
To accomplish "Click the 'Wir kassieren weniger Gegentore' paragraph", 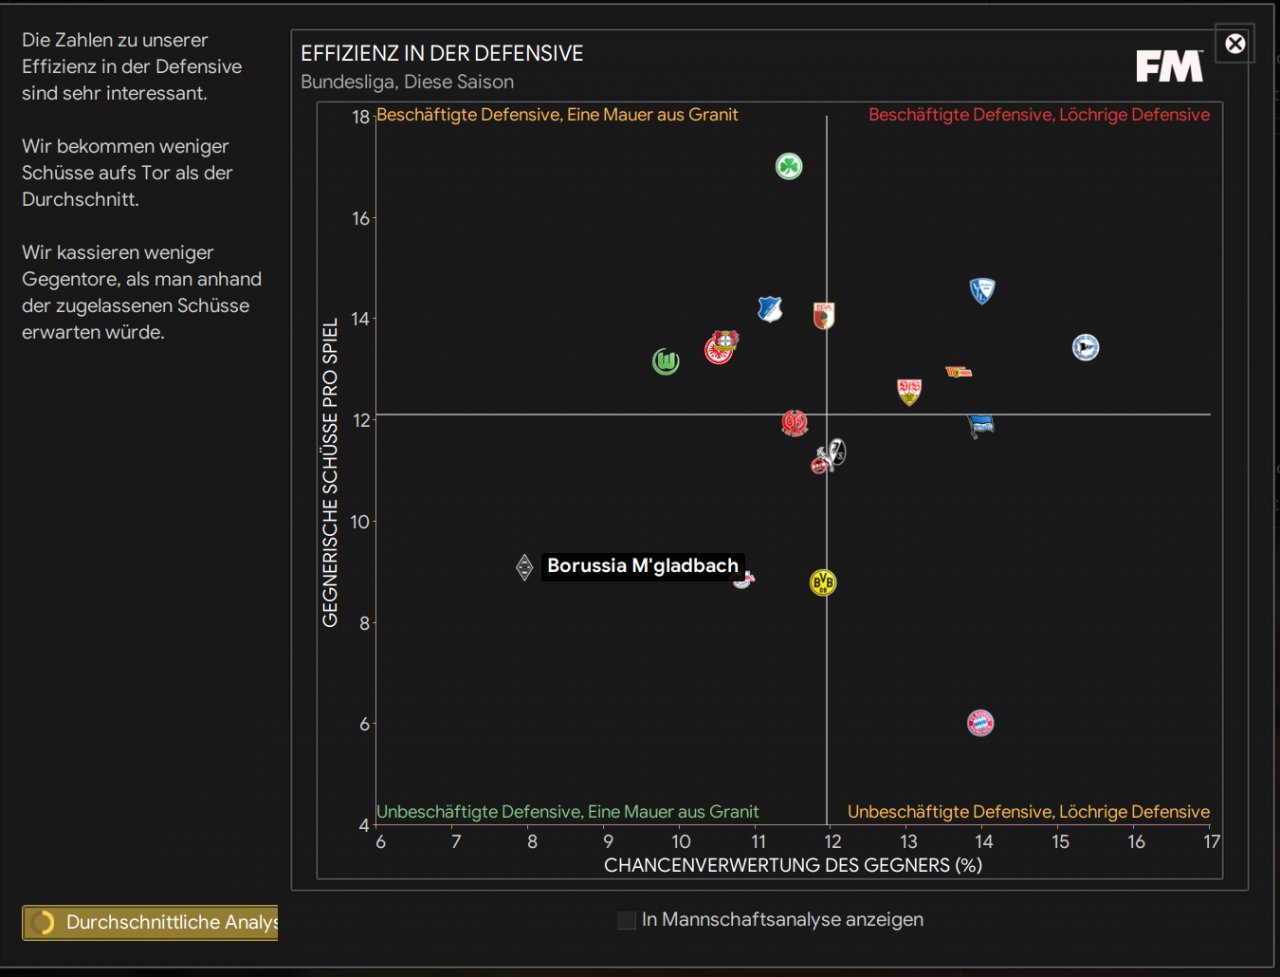I will (x=142, y=292).
